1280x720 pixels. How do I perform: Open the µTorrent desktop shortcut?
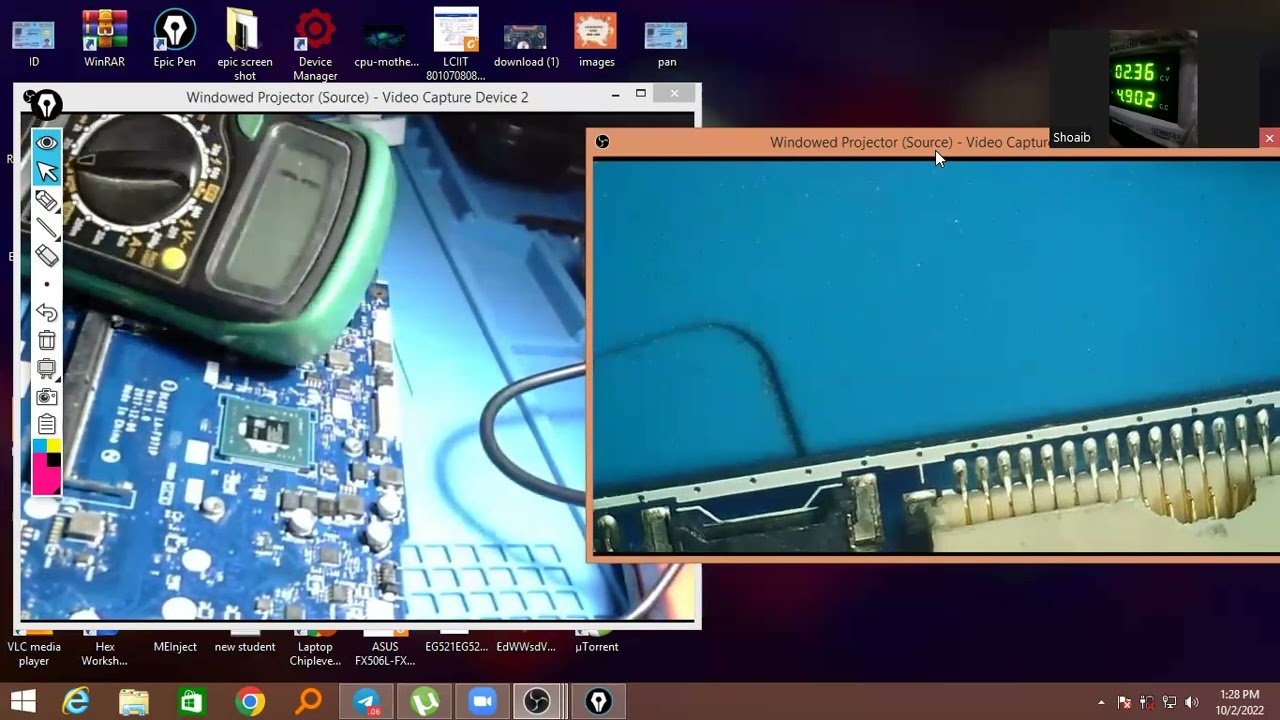pos(596,644)
